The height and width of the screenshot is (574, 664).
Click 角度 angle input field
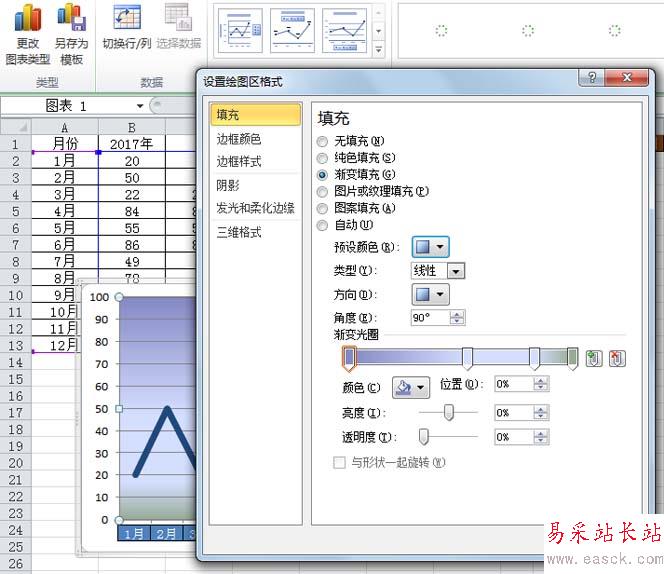(x=430, y=318)
